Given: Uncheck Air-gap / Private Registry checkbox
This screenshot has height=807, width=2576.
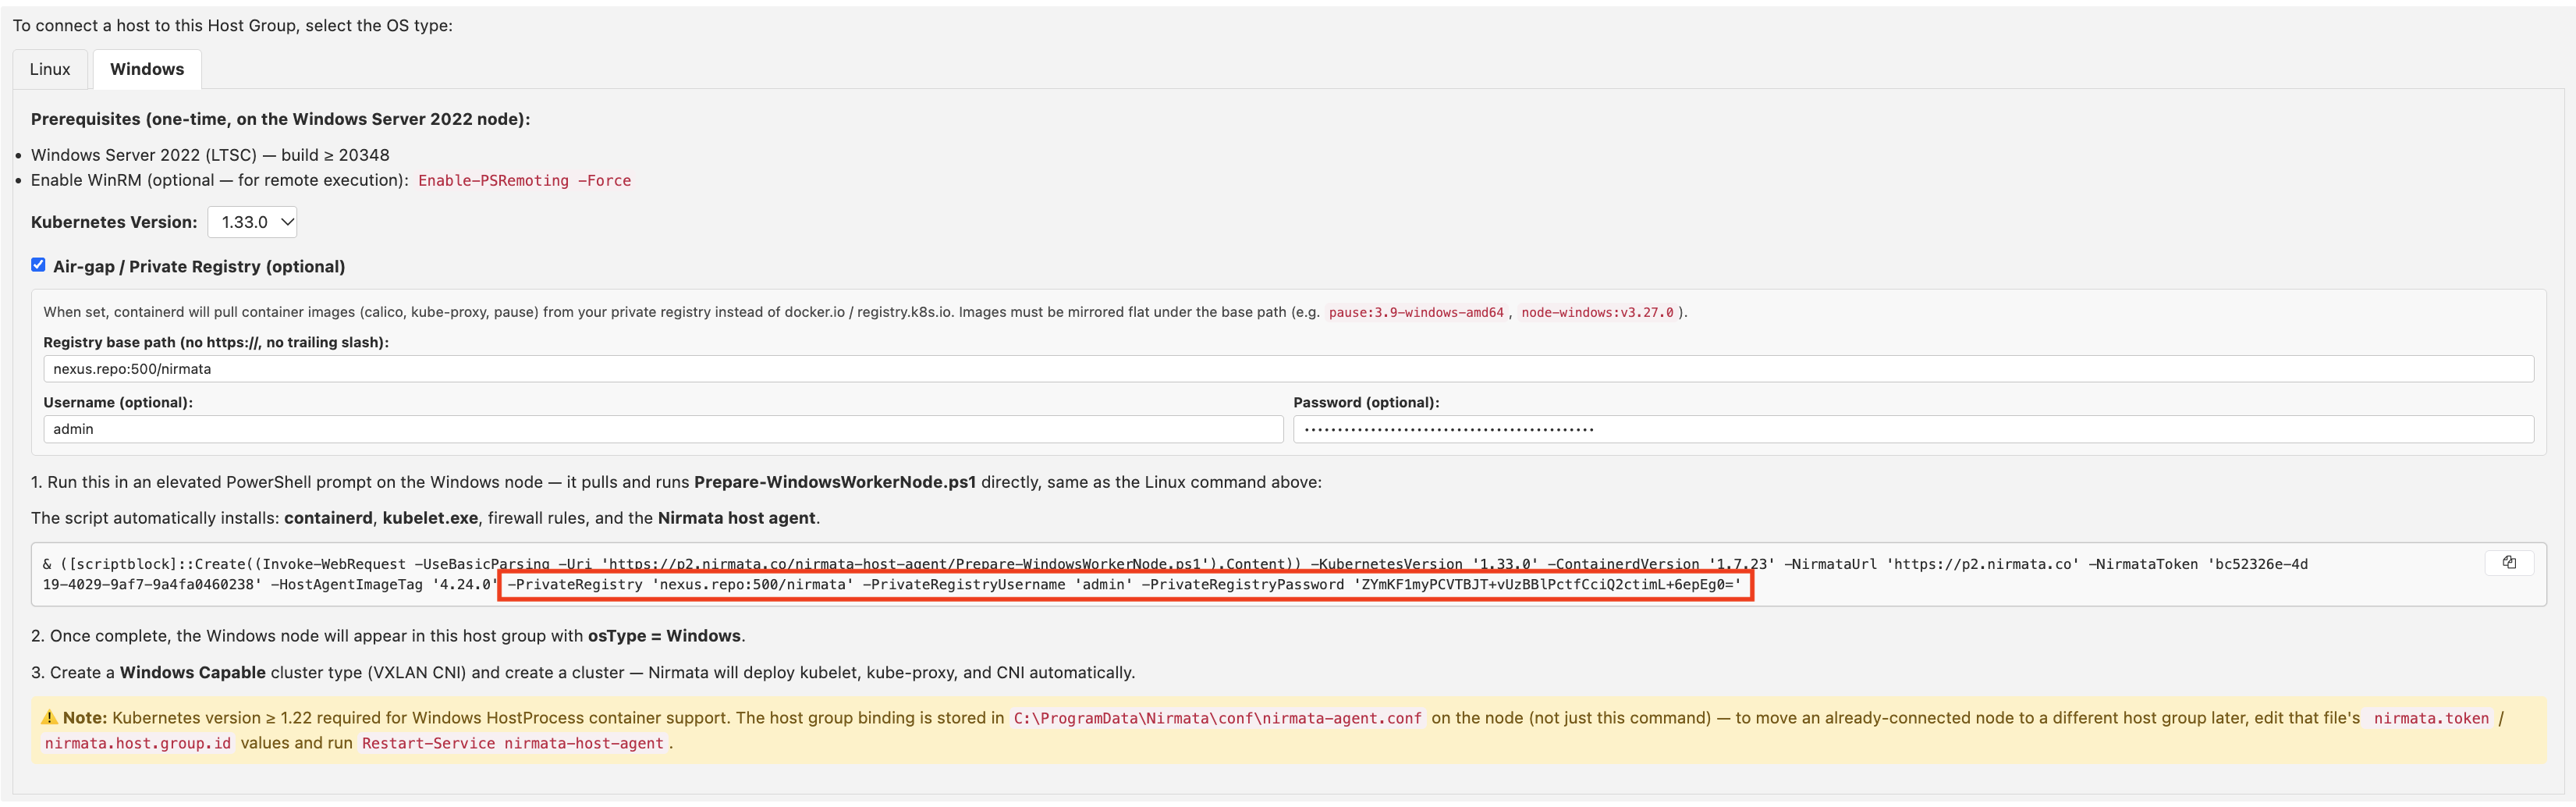Looking at the screenshot, I should click(38, 265).
